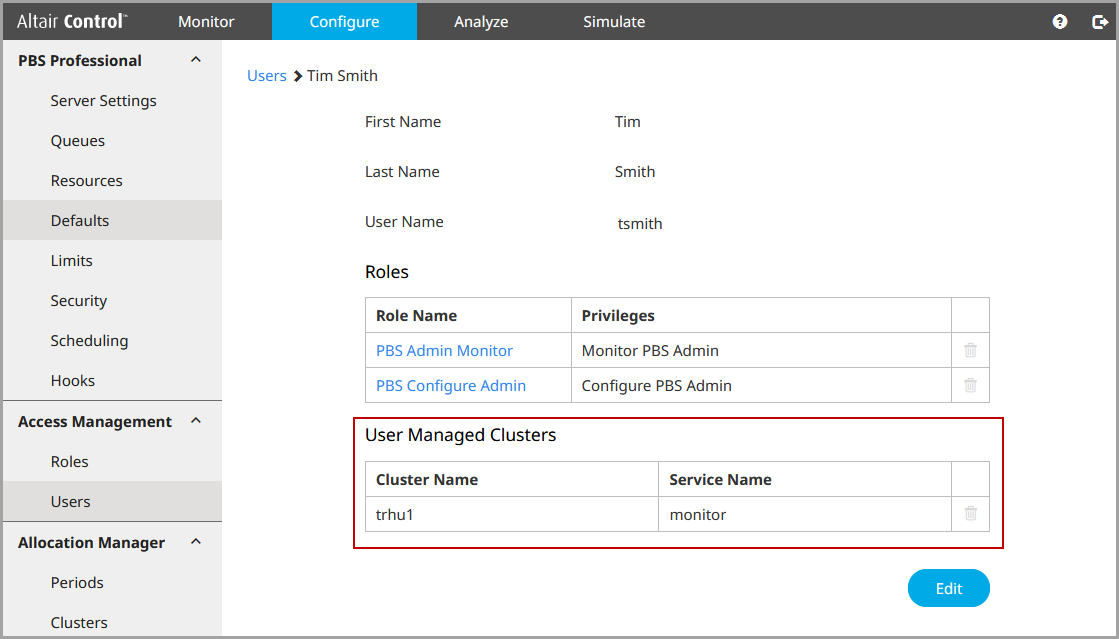Select Server Settings in the sidebar
The image size is (1119, 639).
103,101
